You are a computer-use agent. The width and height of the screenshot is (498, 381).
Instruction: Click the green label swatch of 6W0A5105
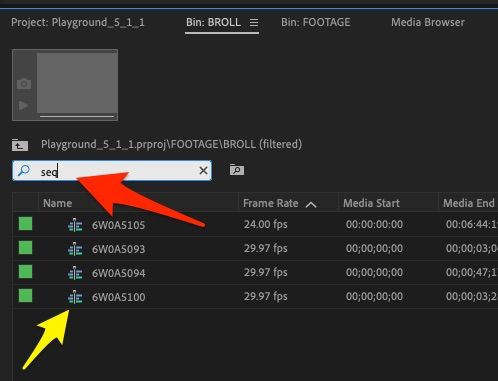(25, 224)
